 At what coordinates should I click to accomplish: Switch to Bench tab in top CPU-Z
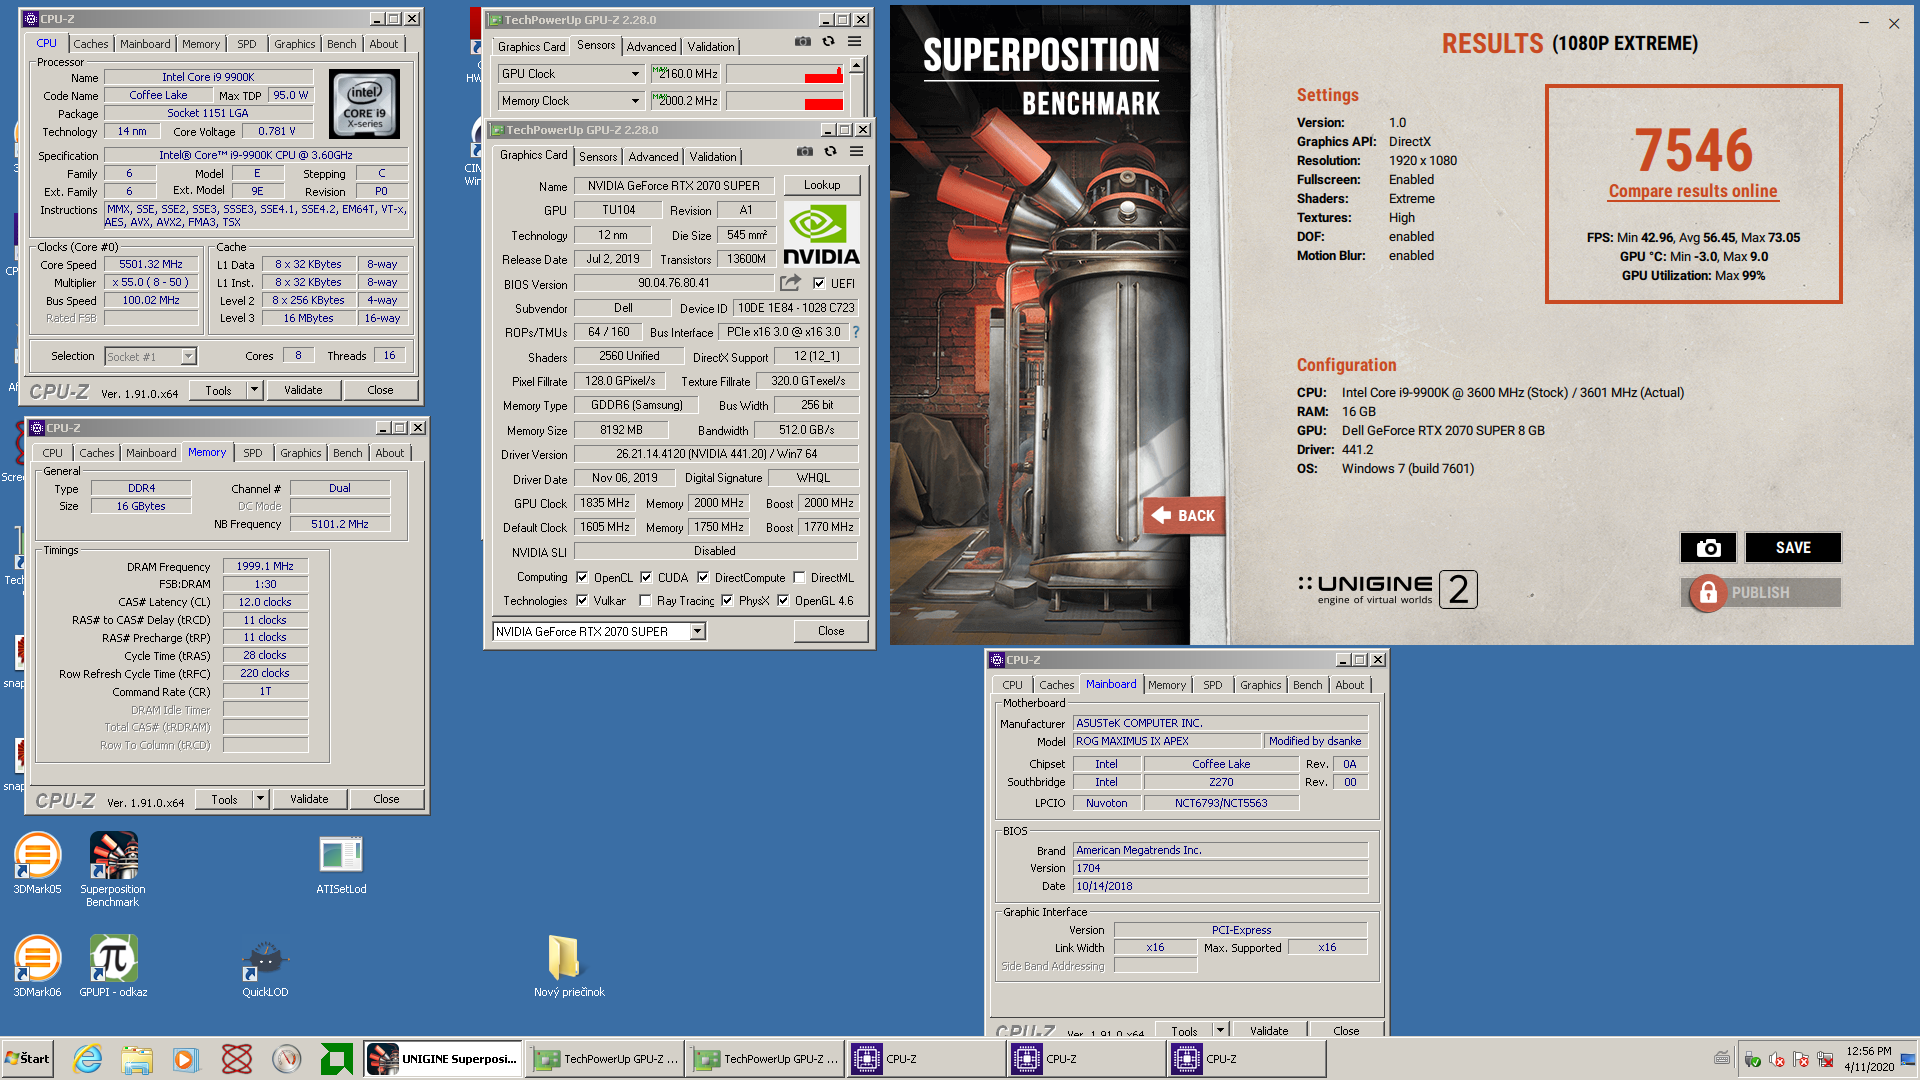341,44
